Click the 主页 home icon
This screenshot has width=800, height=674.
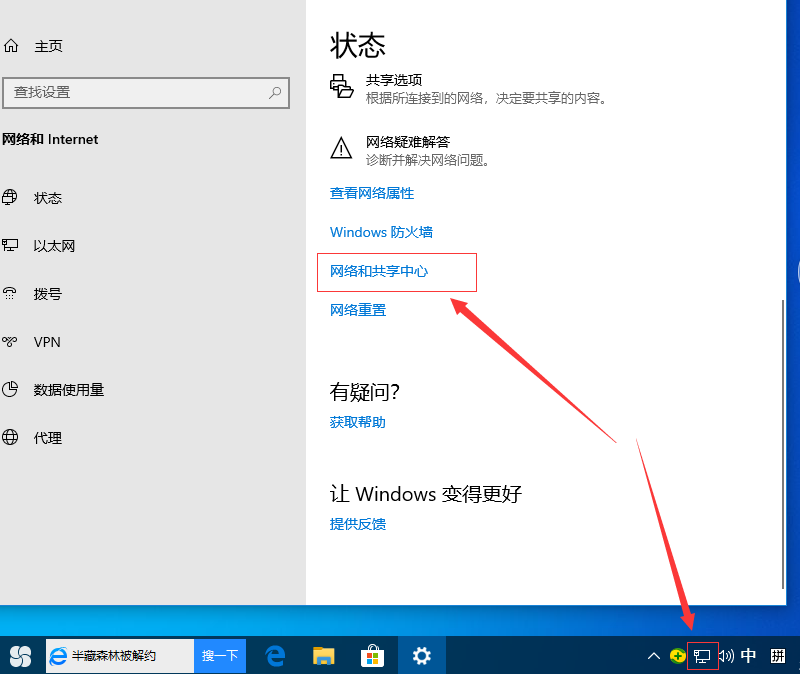click(13, 45)
